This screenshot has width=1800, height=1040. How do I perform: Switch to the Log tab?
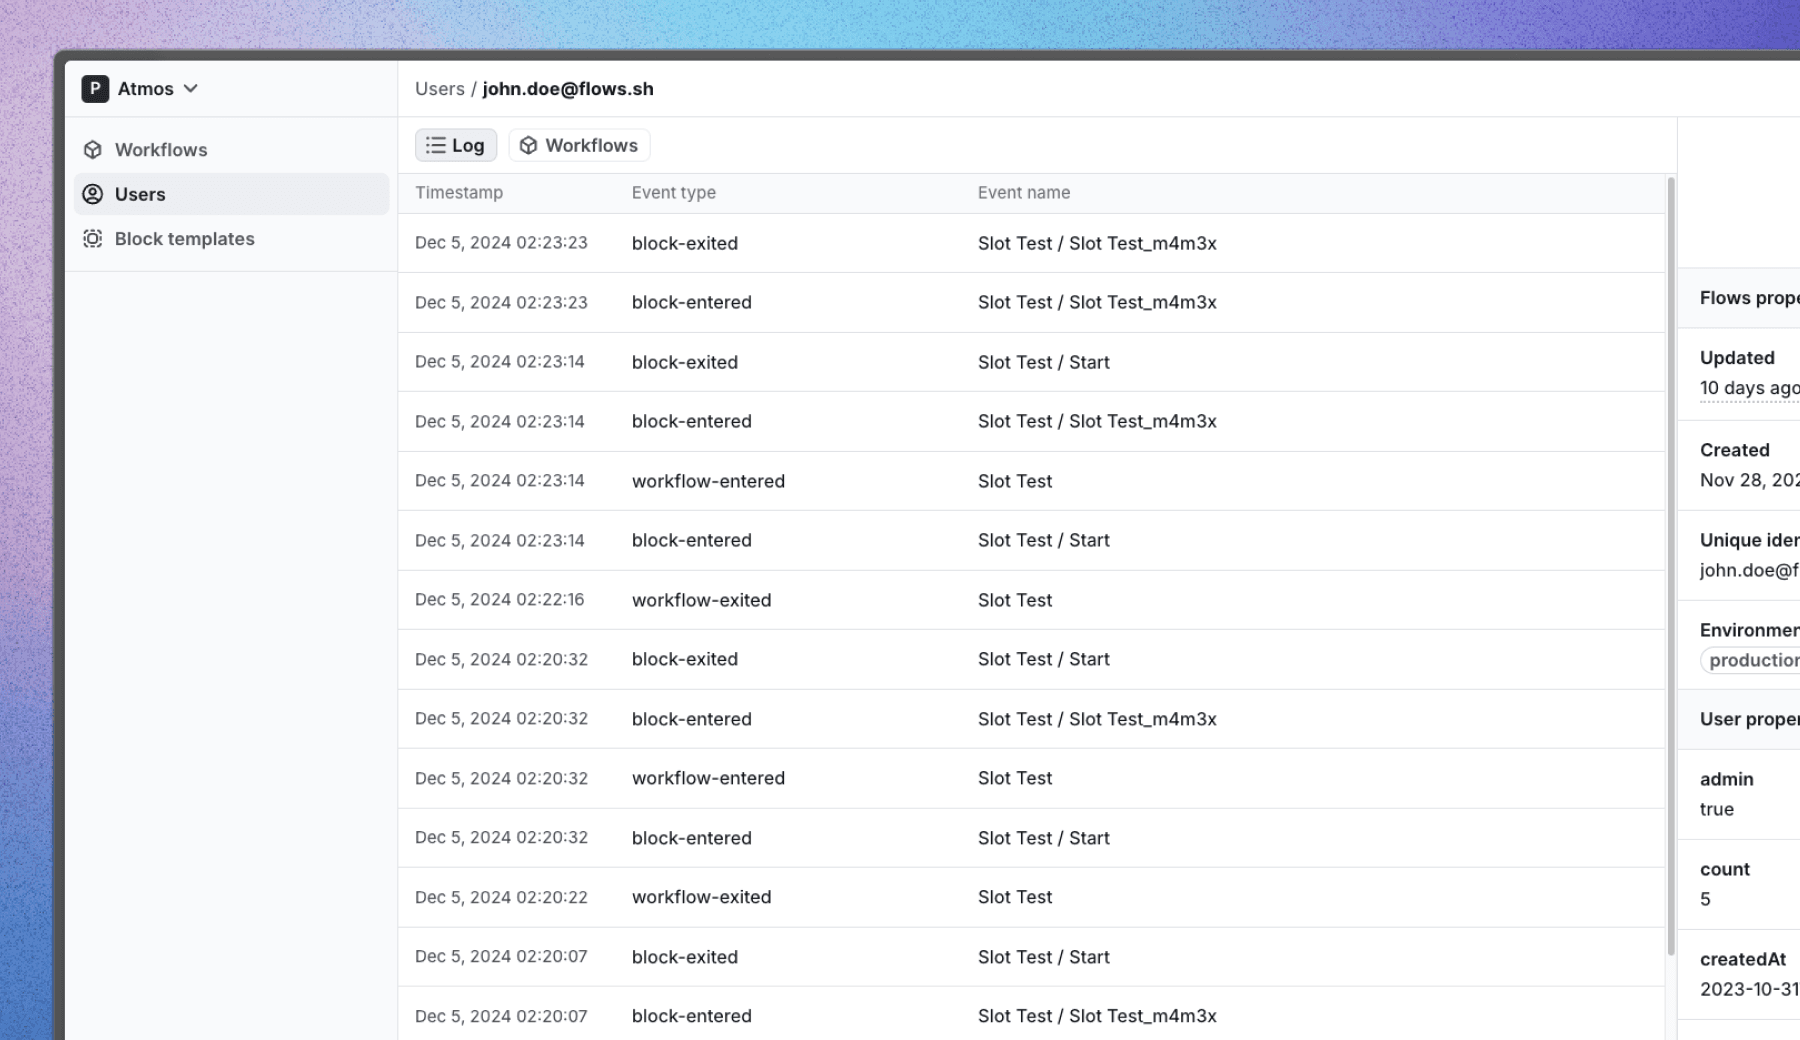pyautogui.click(x=456, y=144)
